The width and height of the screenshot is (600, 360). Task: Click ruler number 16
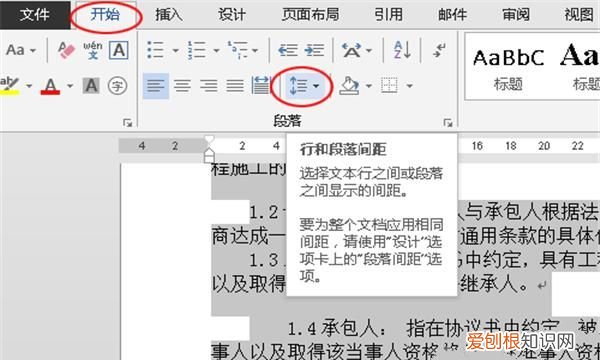477,146
